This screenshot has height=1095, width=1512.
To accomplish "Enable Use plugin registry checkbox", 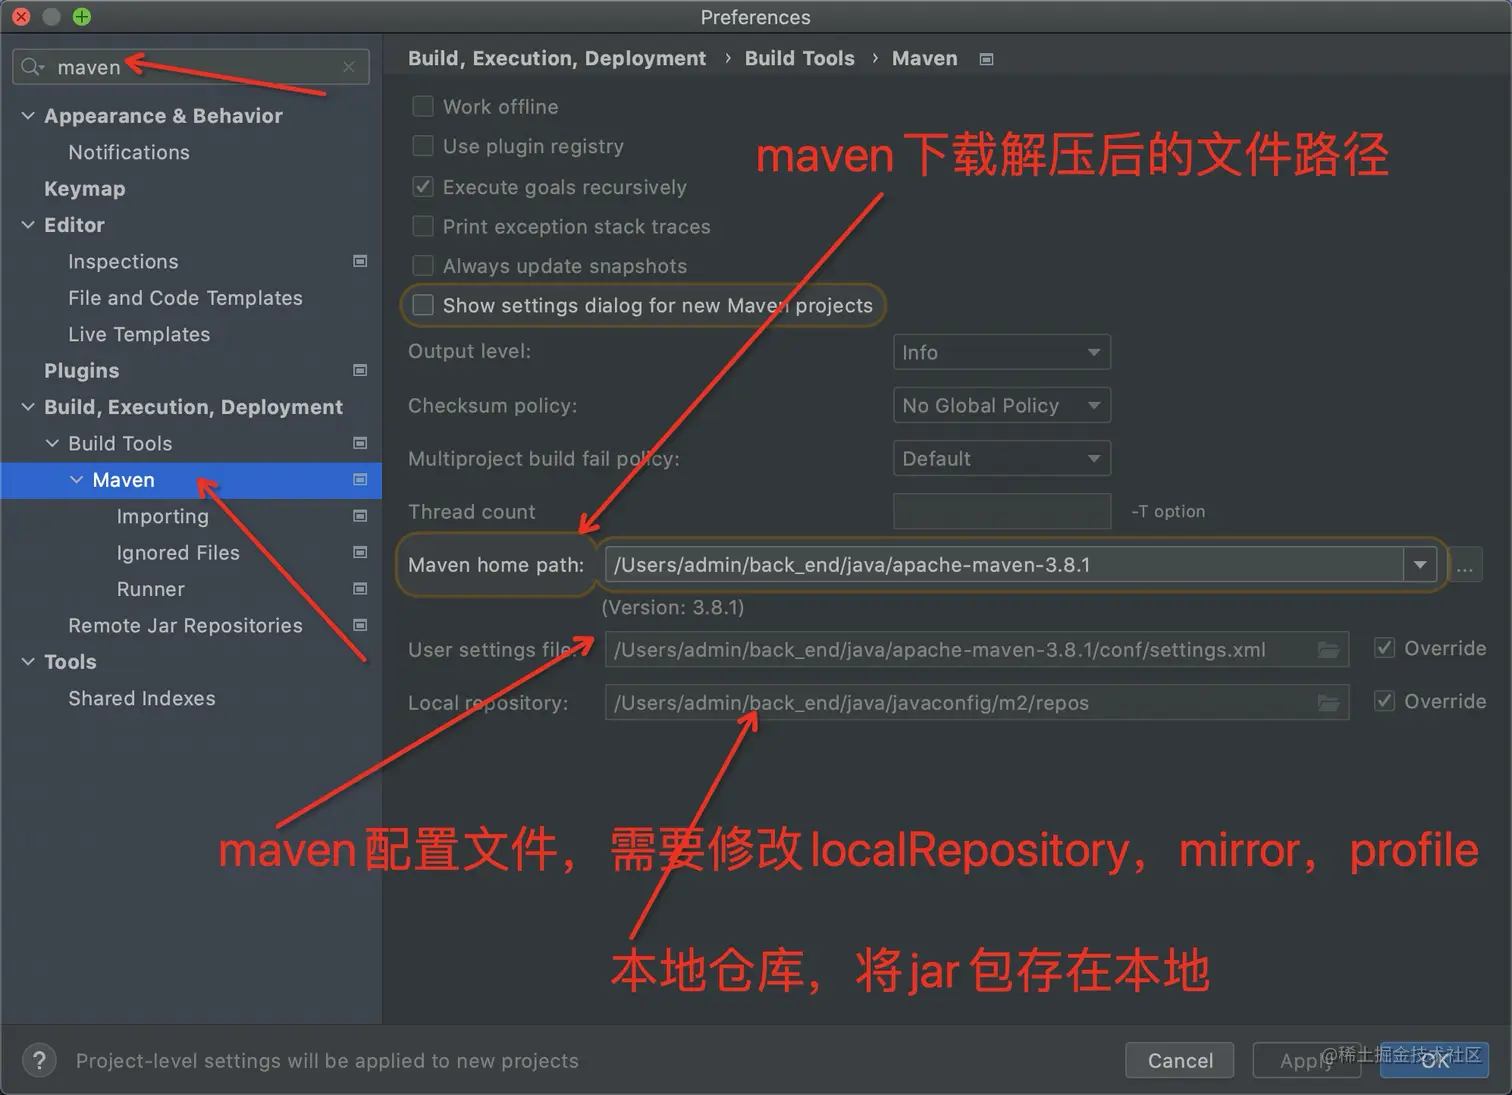I will (423, 146).
